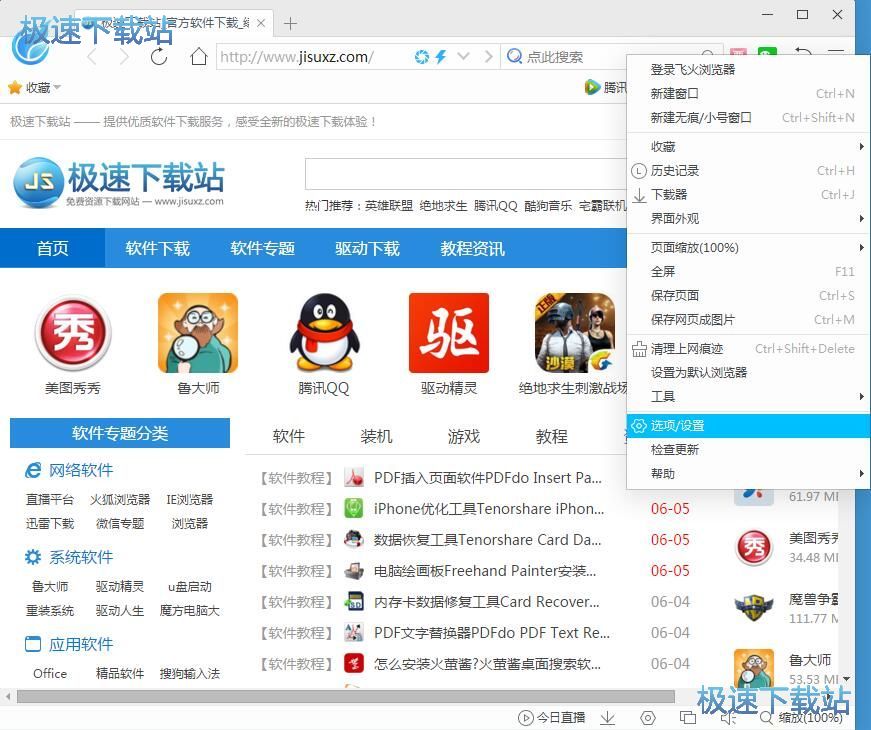Open the 驱动人生 category link
The height and width of the screenshot is (730, 871).
pyautogui.click(x=120, y=611)
